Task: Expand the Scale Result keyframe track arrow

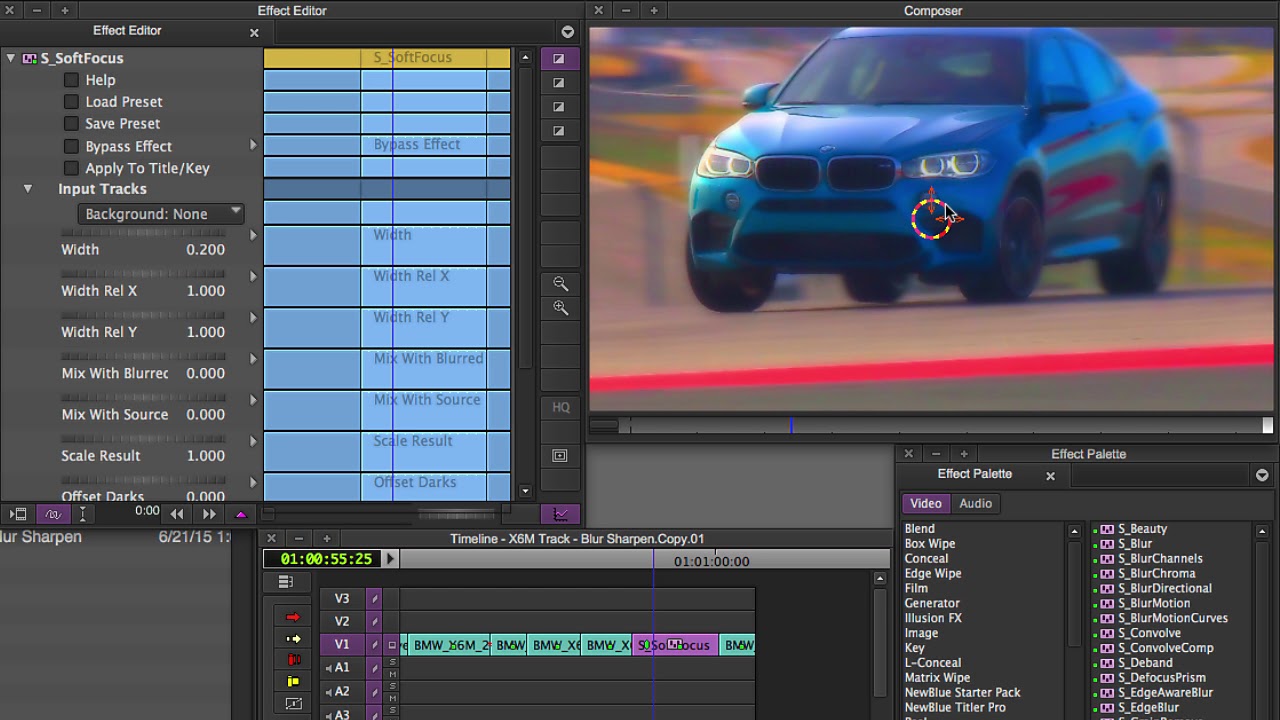Action: point(253,441)
